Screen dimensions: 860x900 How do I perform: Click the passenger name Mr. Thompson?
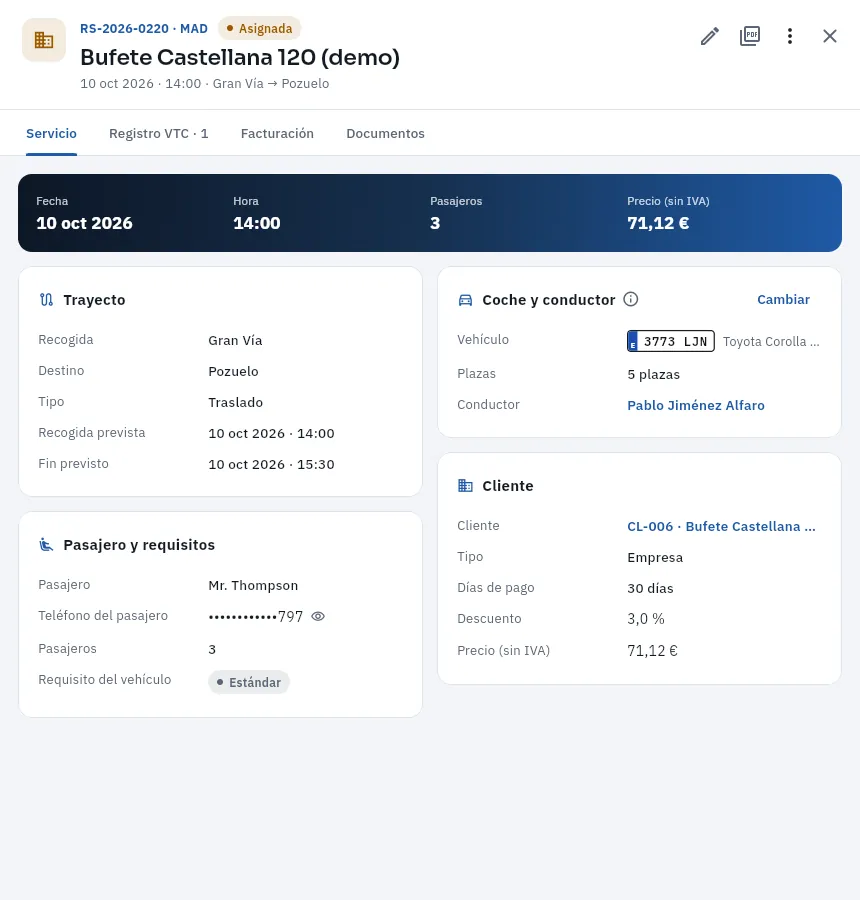pos(253,585)
